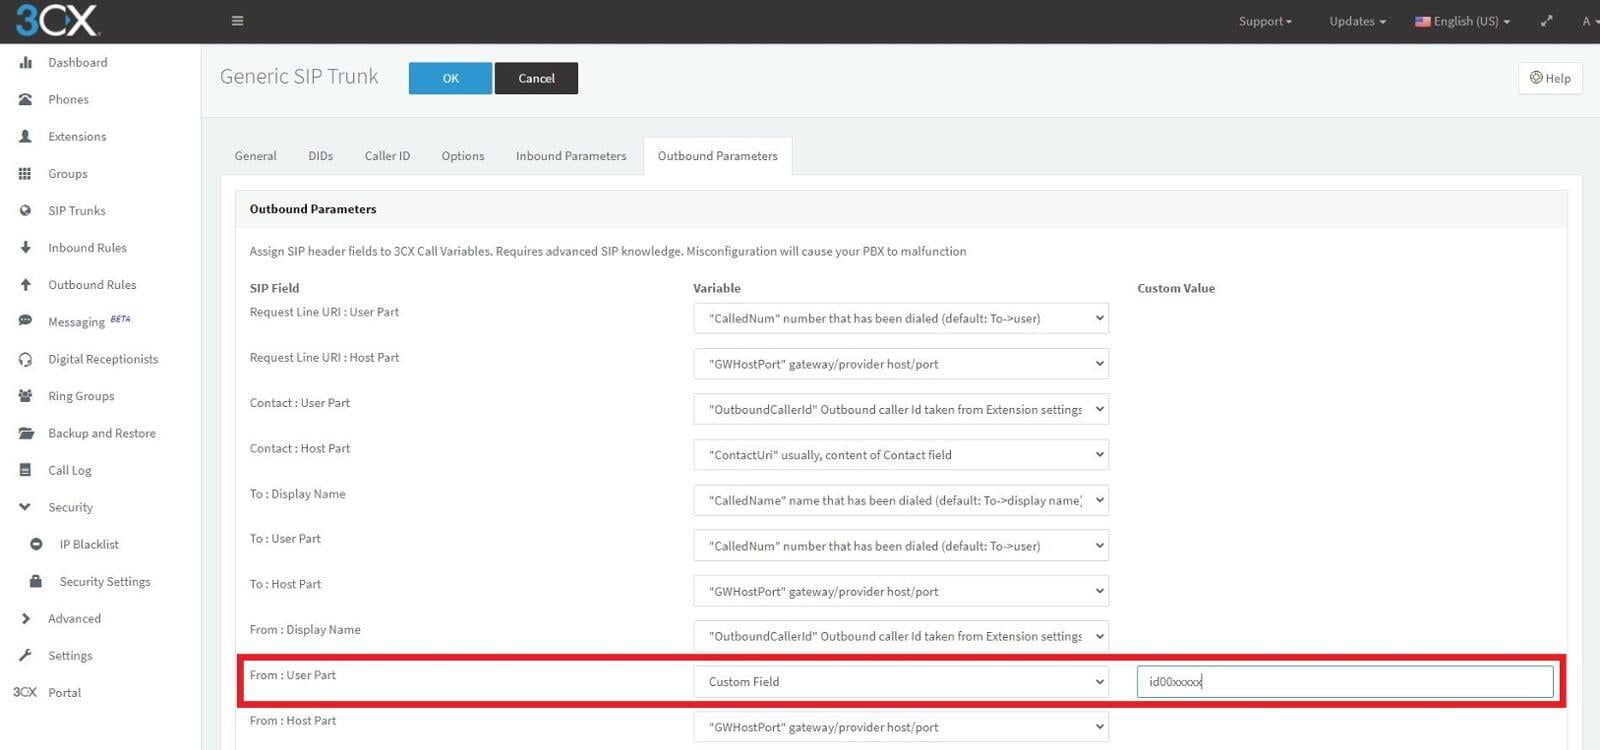Open From Host Part variable dropdown
The image size is (1600, 750).
[901, 727]
